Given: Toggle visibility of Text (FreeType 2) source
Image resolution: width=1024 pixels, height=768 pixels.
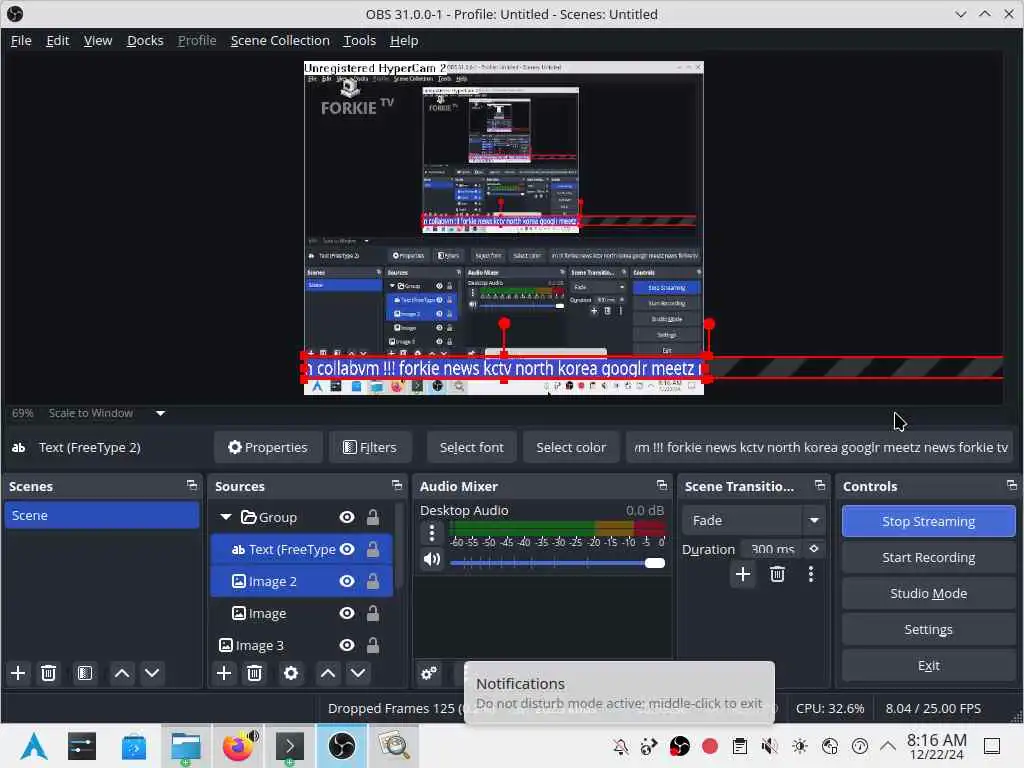Looking at the screenshot, I should click(347, 549).
